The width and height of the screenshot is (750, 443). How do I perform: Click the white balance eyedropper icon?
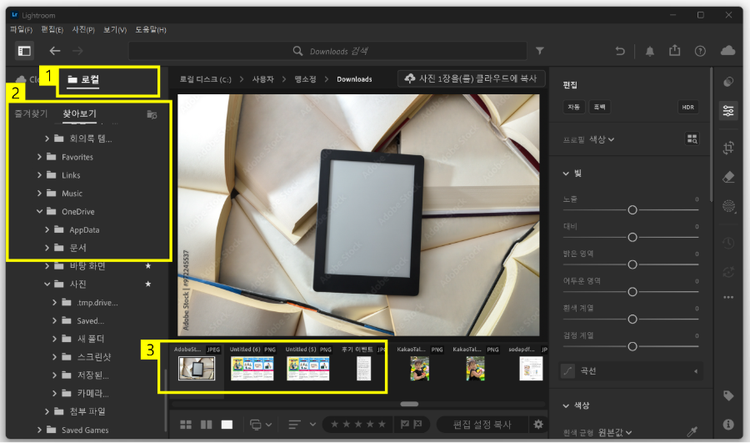(x=692, y=432)
